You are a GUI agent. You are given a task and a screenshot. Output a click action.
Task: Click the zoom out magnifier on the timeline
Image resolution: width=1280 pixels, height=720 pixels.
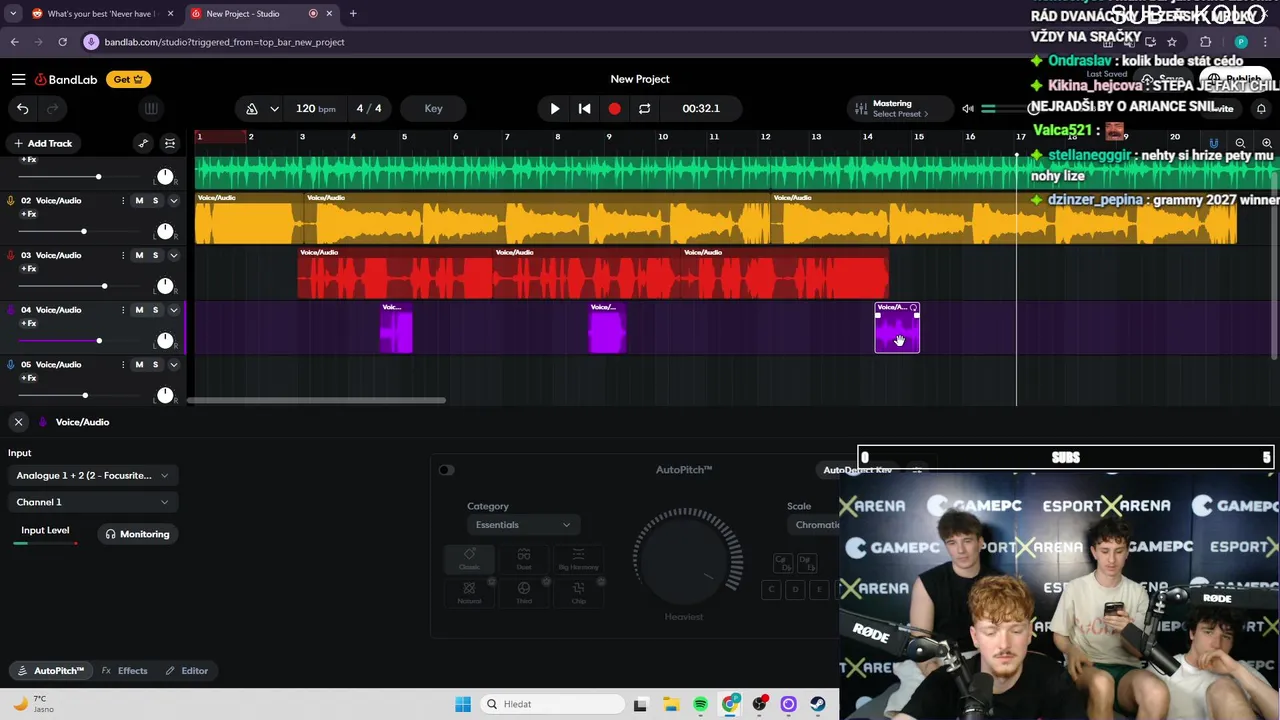click(x=1240, y=144)
